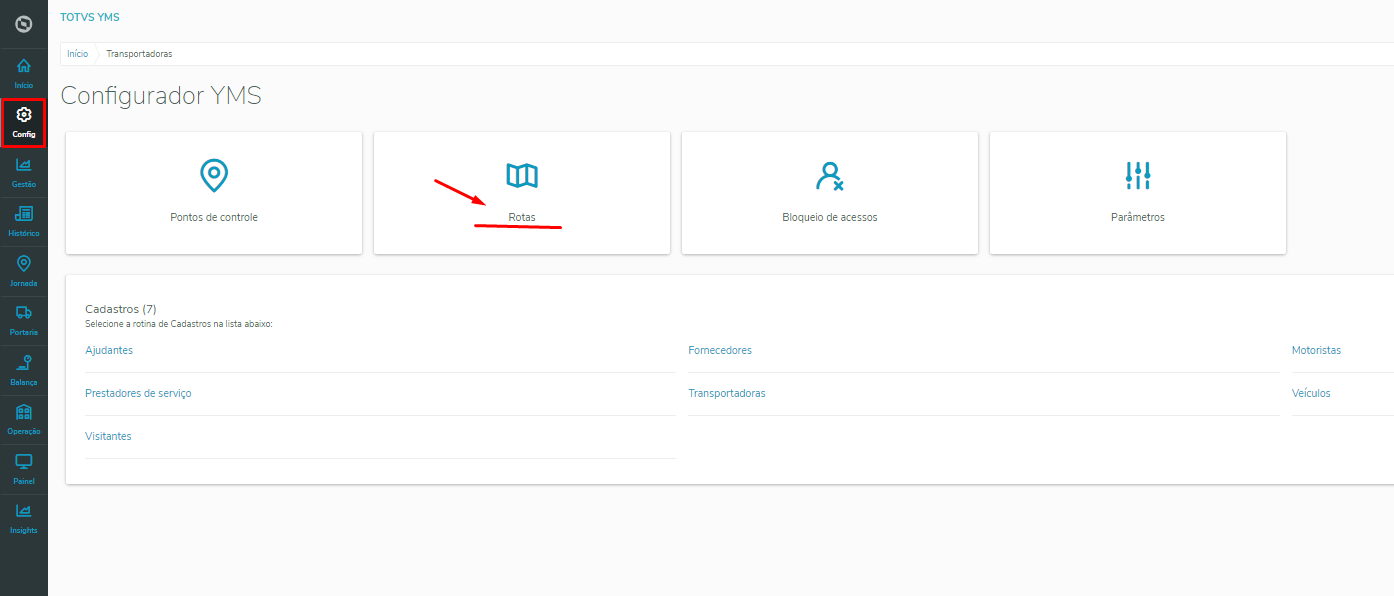Open the Fornecedores cadastro link
This screenshot has width=1394, height=596.
[720, 350]
